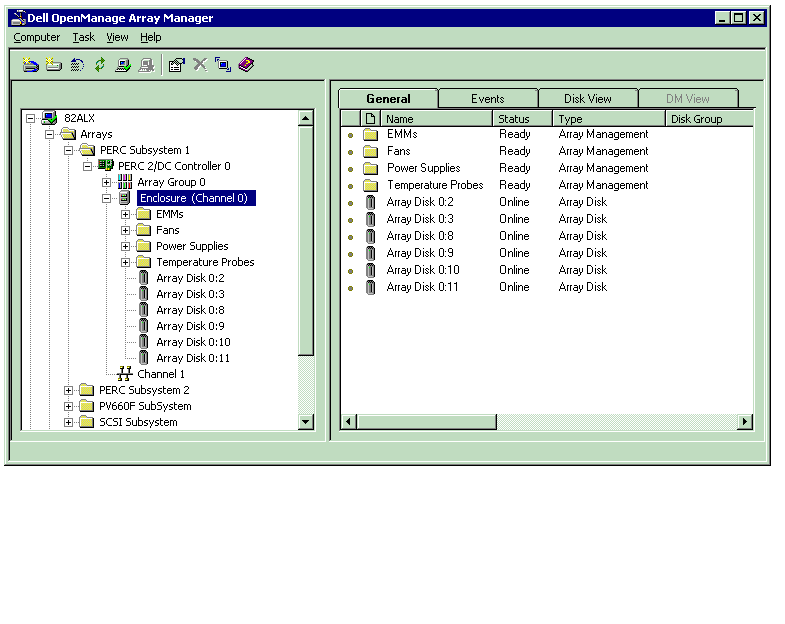
Task: Expand the Fans folder in tree
Action: [x=125, y=230]
